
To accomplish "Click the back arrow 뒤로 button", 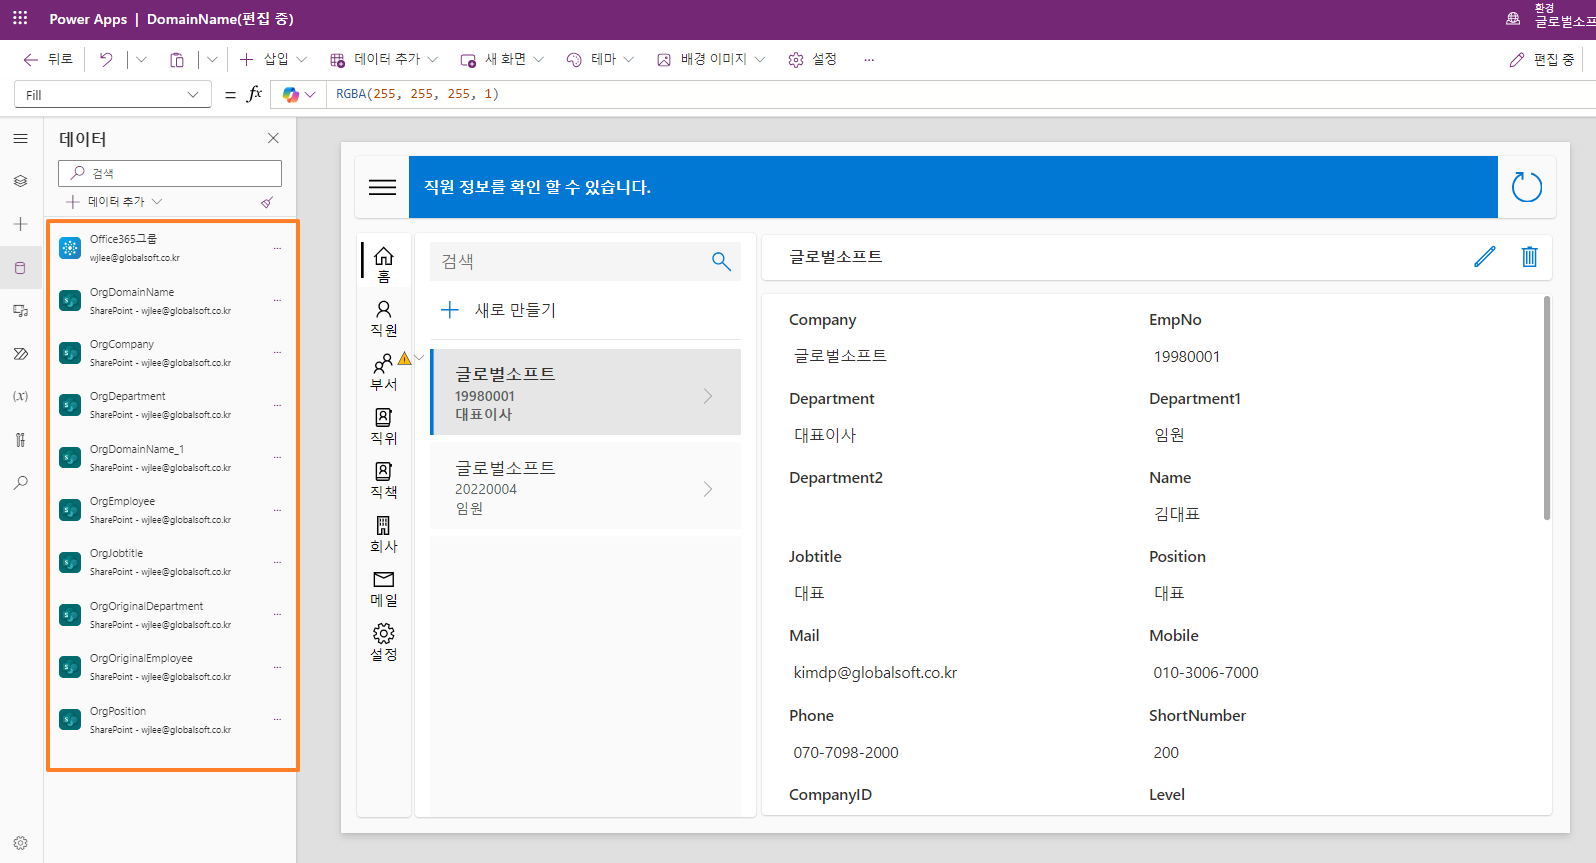I will 48,60.
